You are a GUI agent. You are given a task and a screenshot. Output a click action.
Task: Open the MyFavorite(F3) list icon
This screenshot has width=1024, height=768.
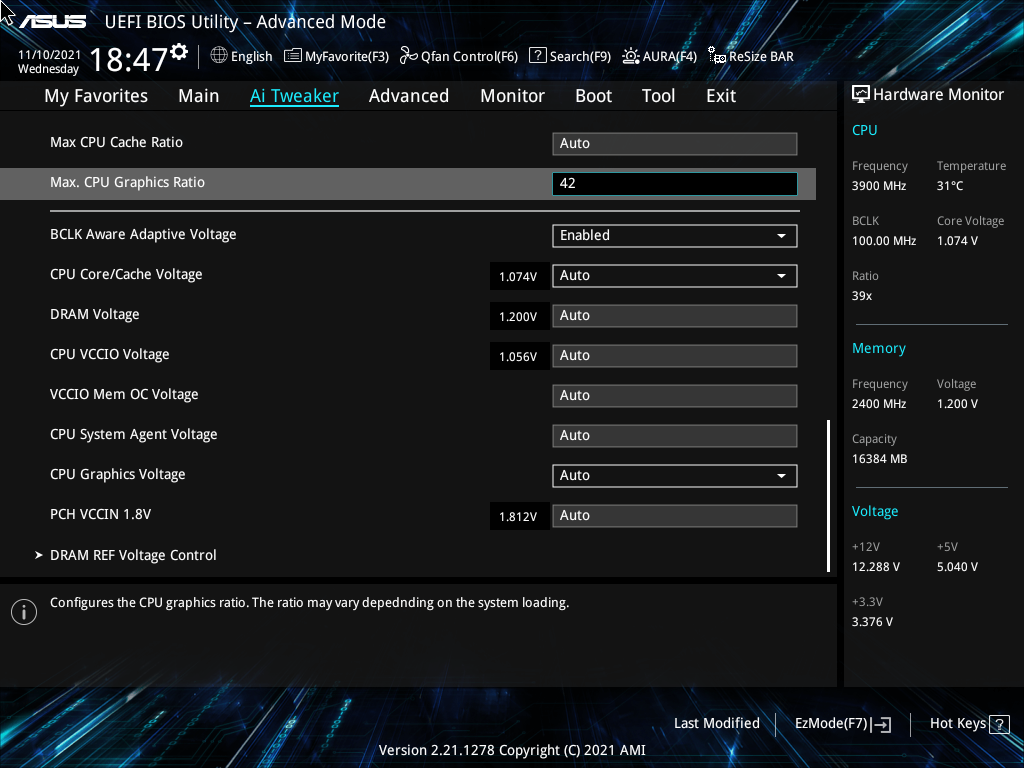(x=293, y=56)
